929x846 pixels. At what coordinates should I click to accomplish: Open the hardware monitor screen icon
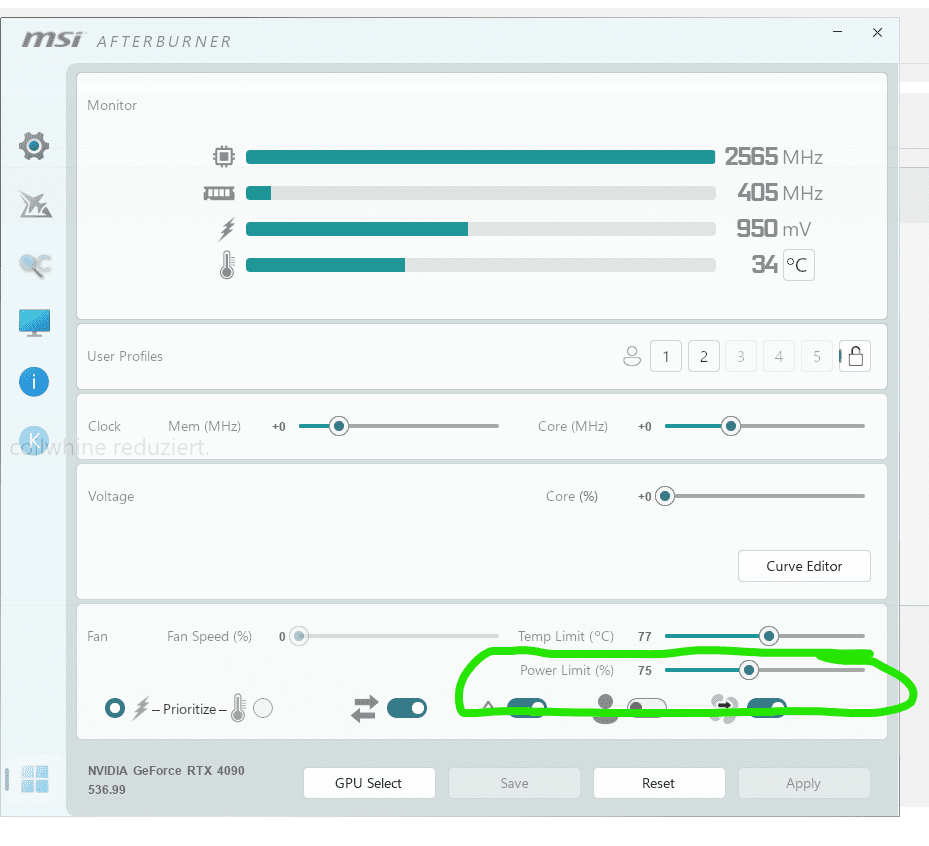34,323
